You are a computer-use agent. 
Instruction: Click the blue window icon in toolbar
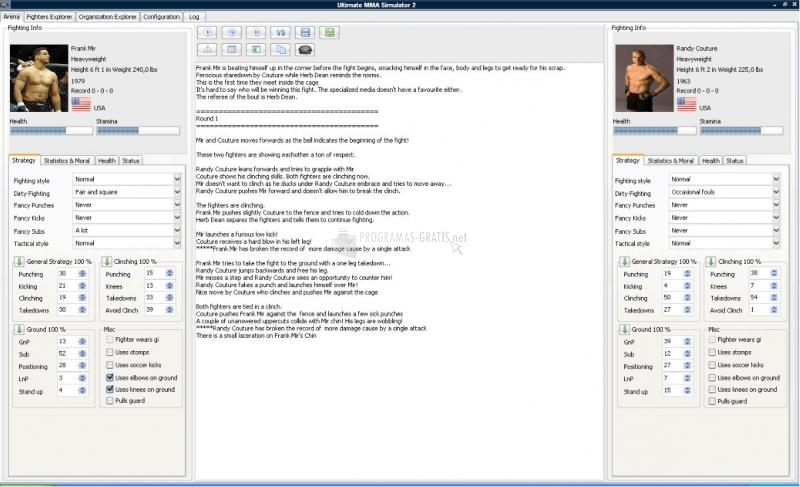pyautogui.click(x=232, y=49)
